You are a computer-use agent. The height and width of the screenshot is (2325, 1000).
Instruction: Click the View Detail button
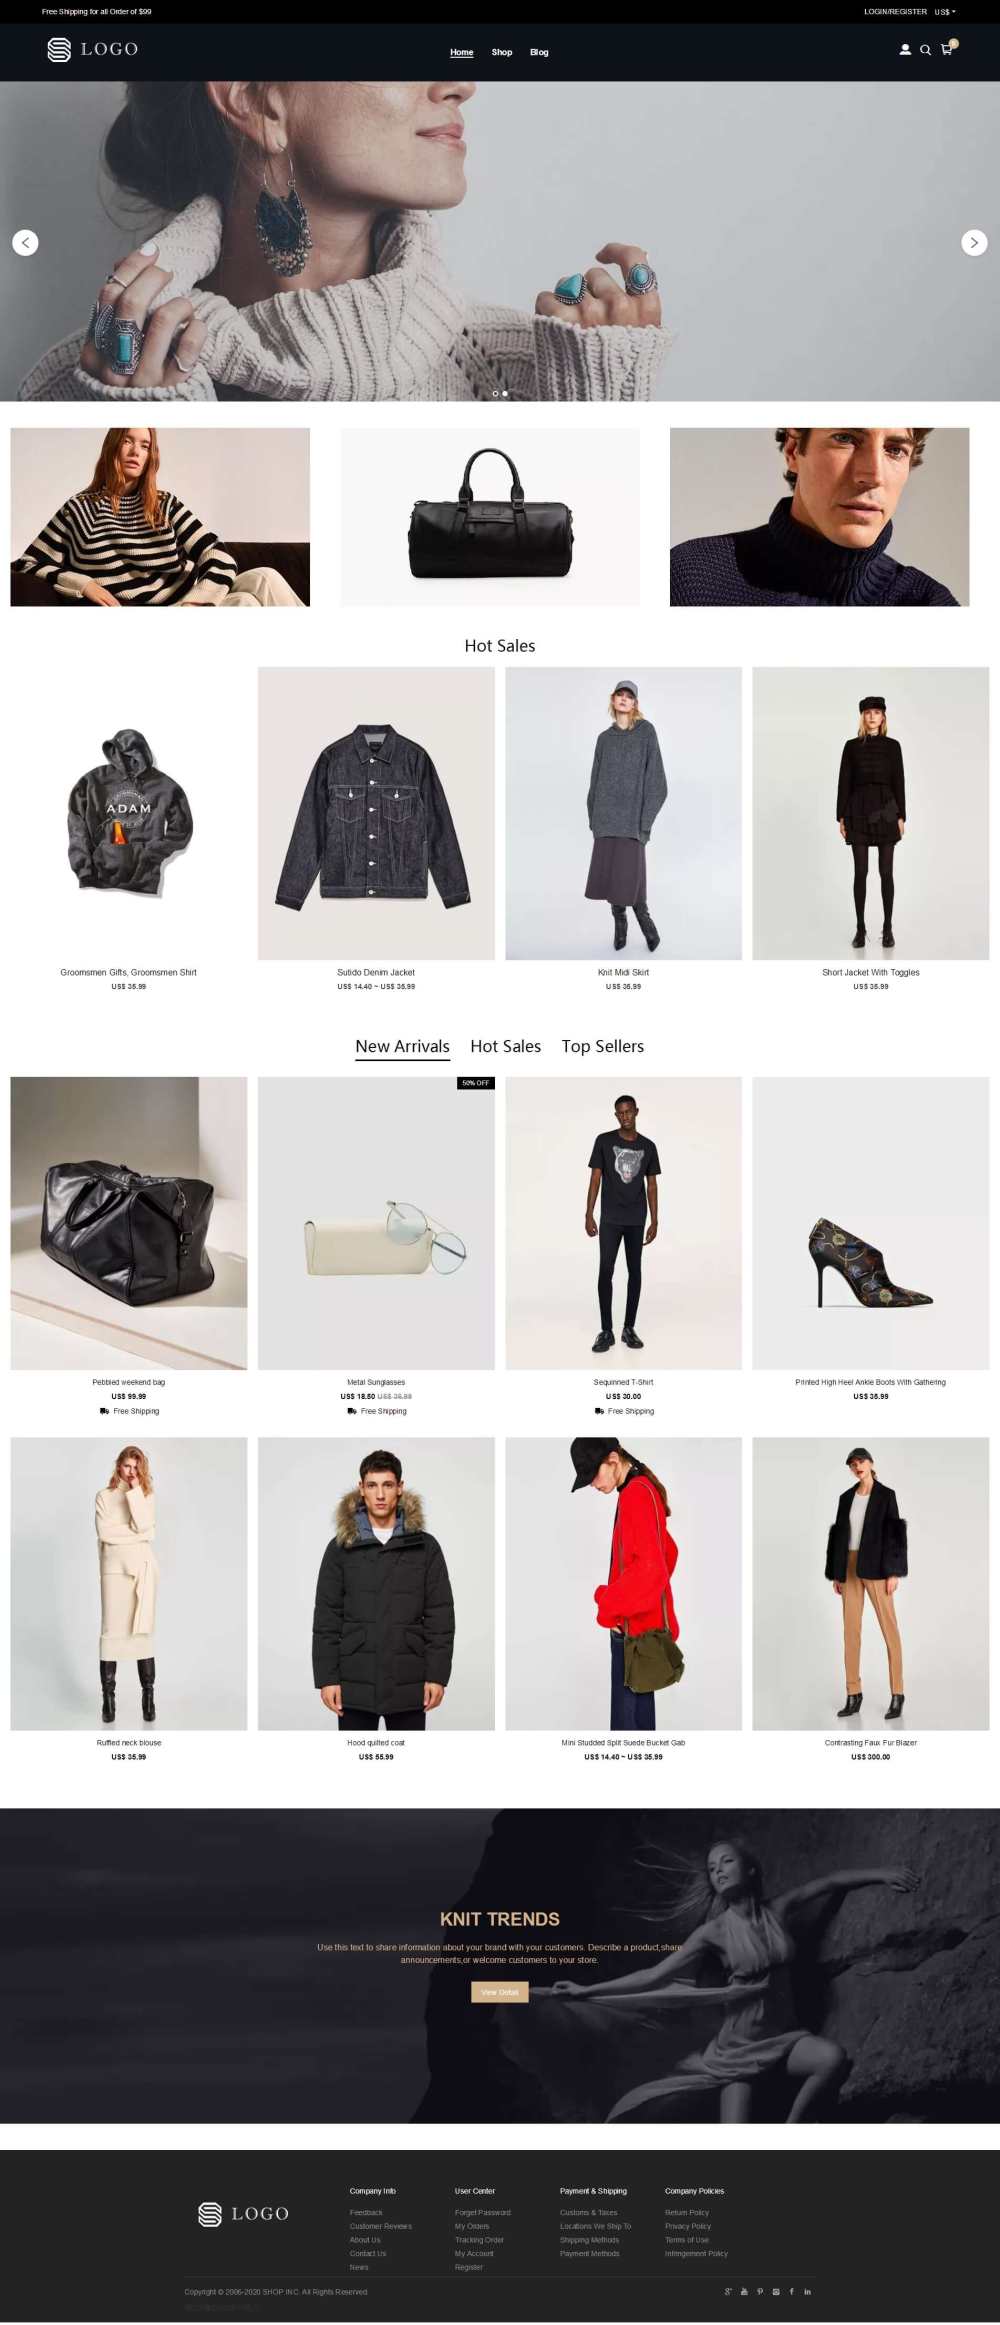tap(500, 1992)
